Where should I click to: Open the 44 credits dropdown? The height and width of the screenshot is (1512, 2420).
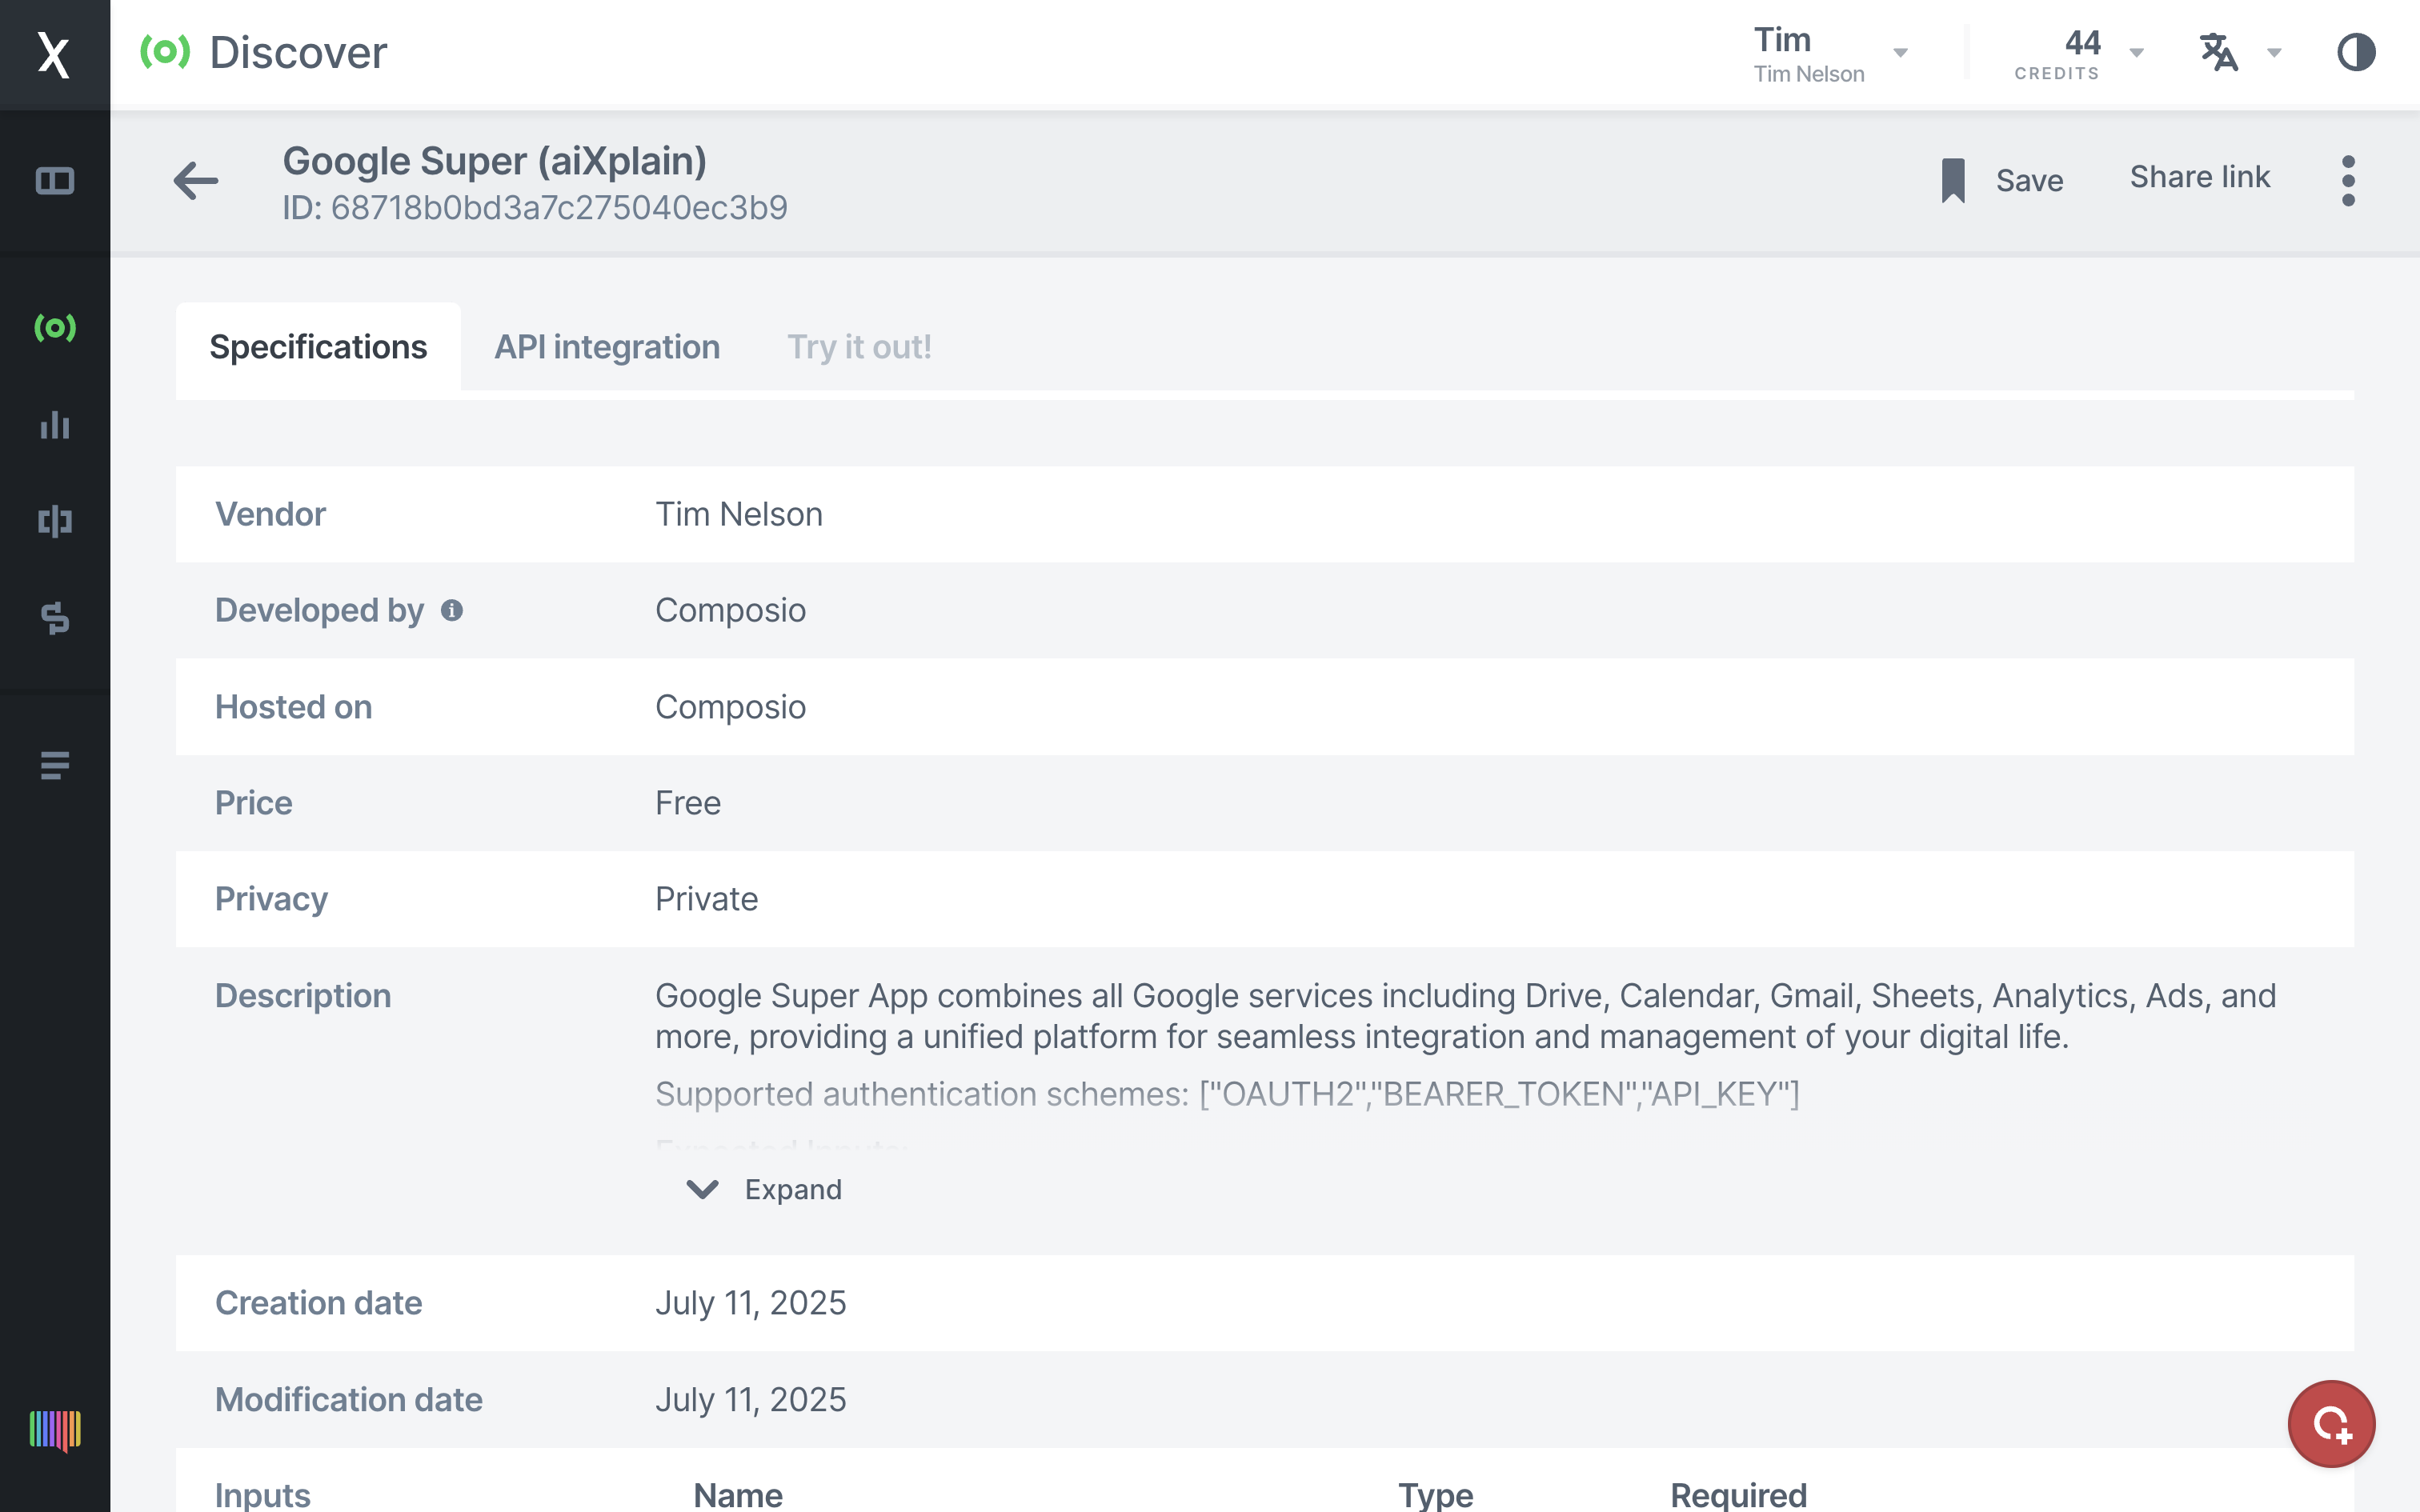coord(2078,54)
